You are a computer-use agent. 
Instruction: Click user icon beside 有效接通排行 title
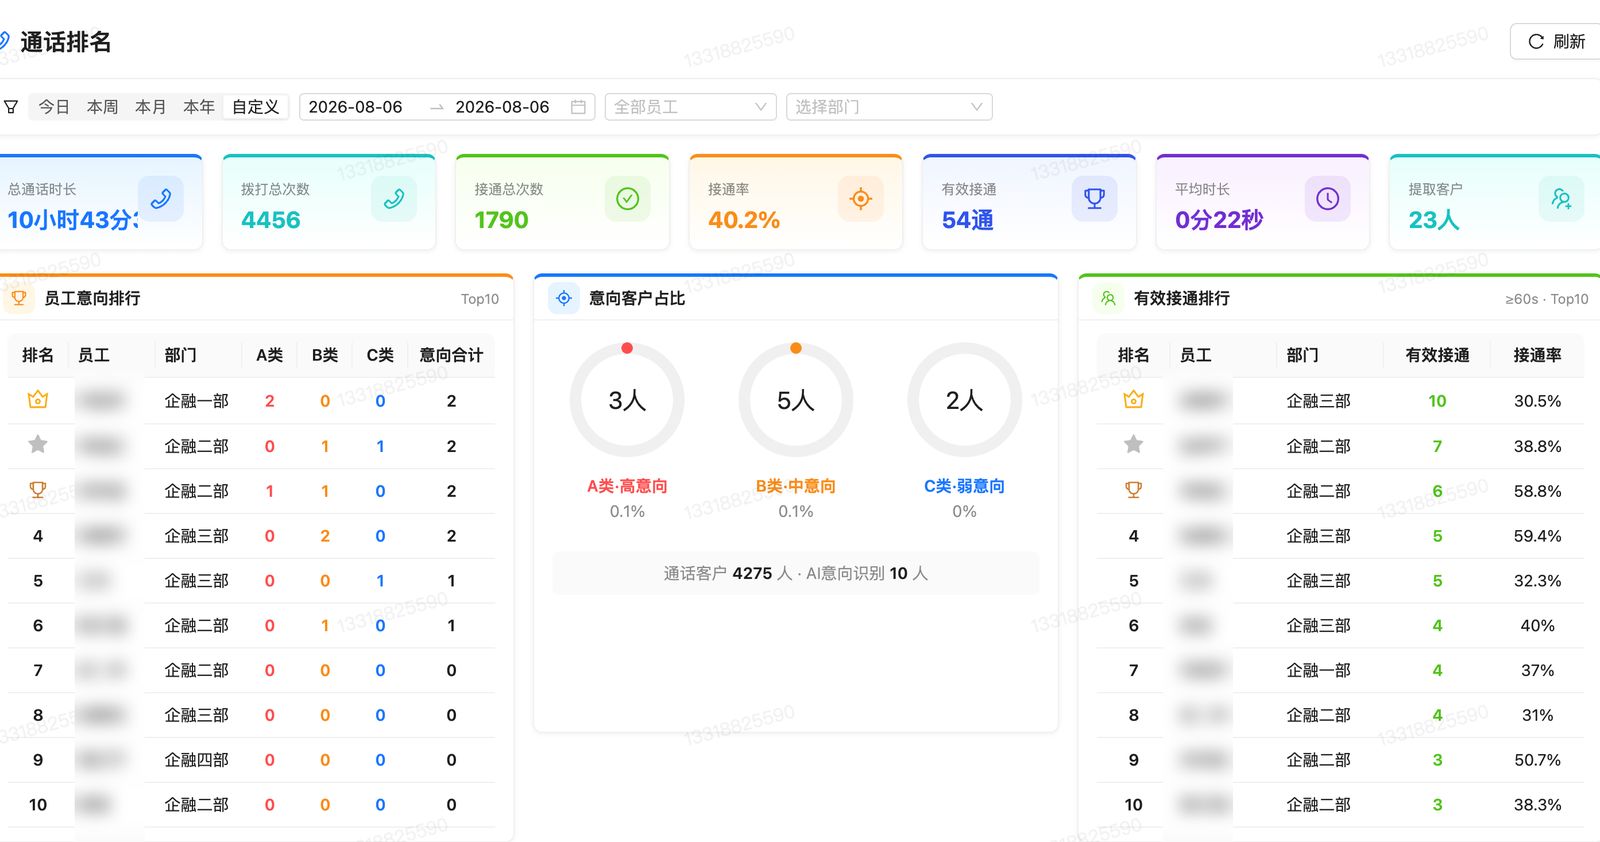[x=1108, y=298]
